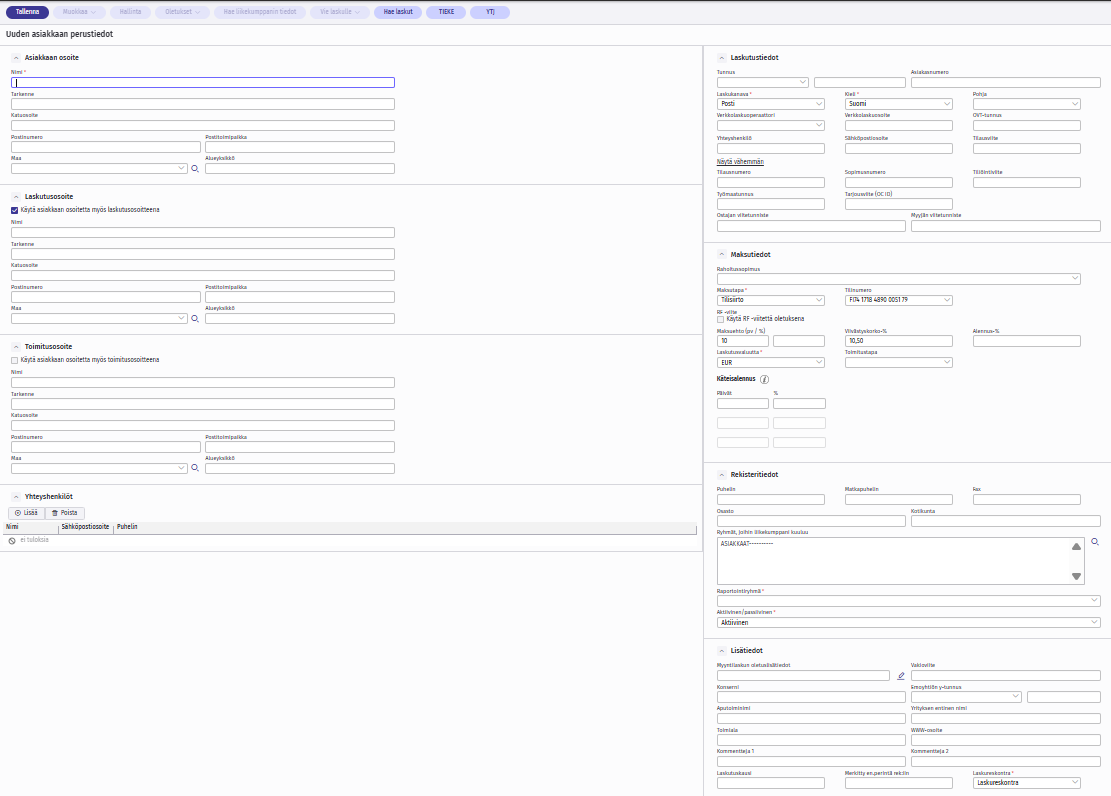Check use customer address as delivery address

(14, 360)
